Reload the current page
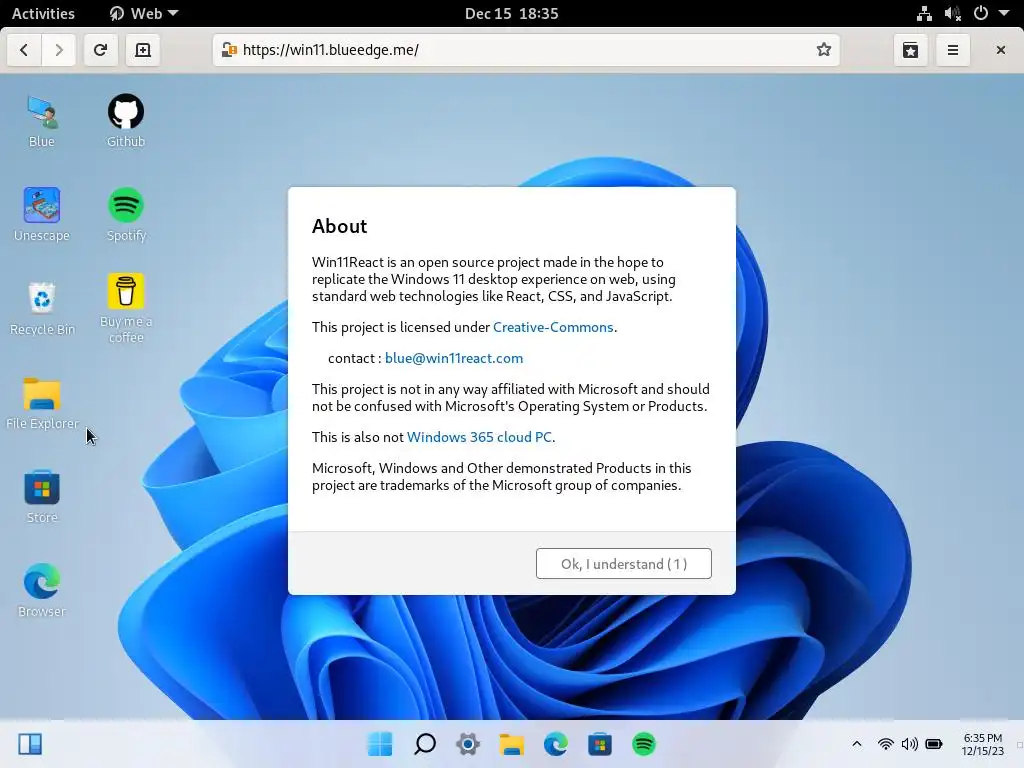 pyautogui.click(x=100, y=50)
